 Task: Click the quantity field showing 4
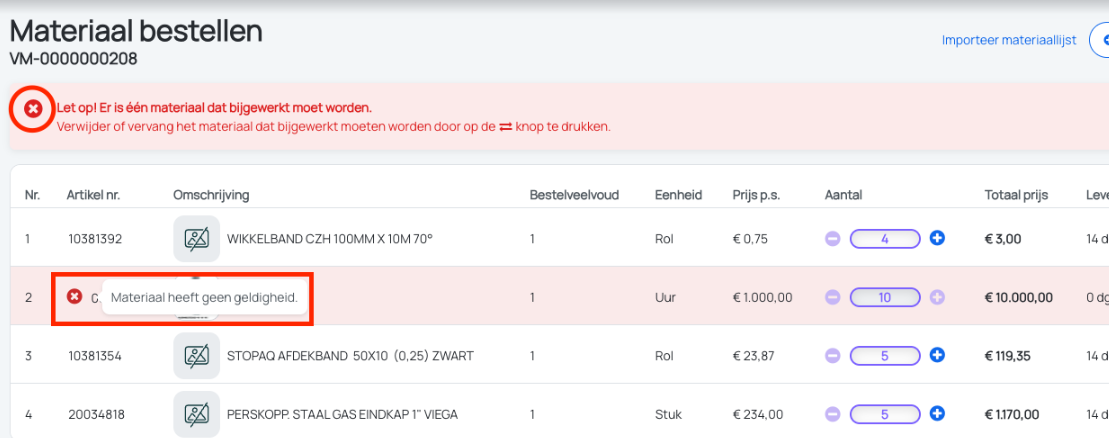click(x=885, y=238)
